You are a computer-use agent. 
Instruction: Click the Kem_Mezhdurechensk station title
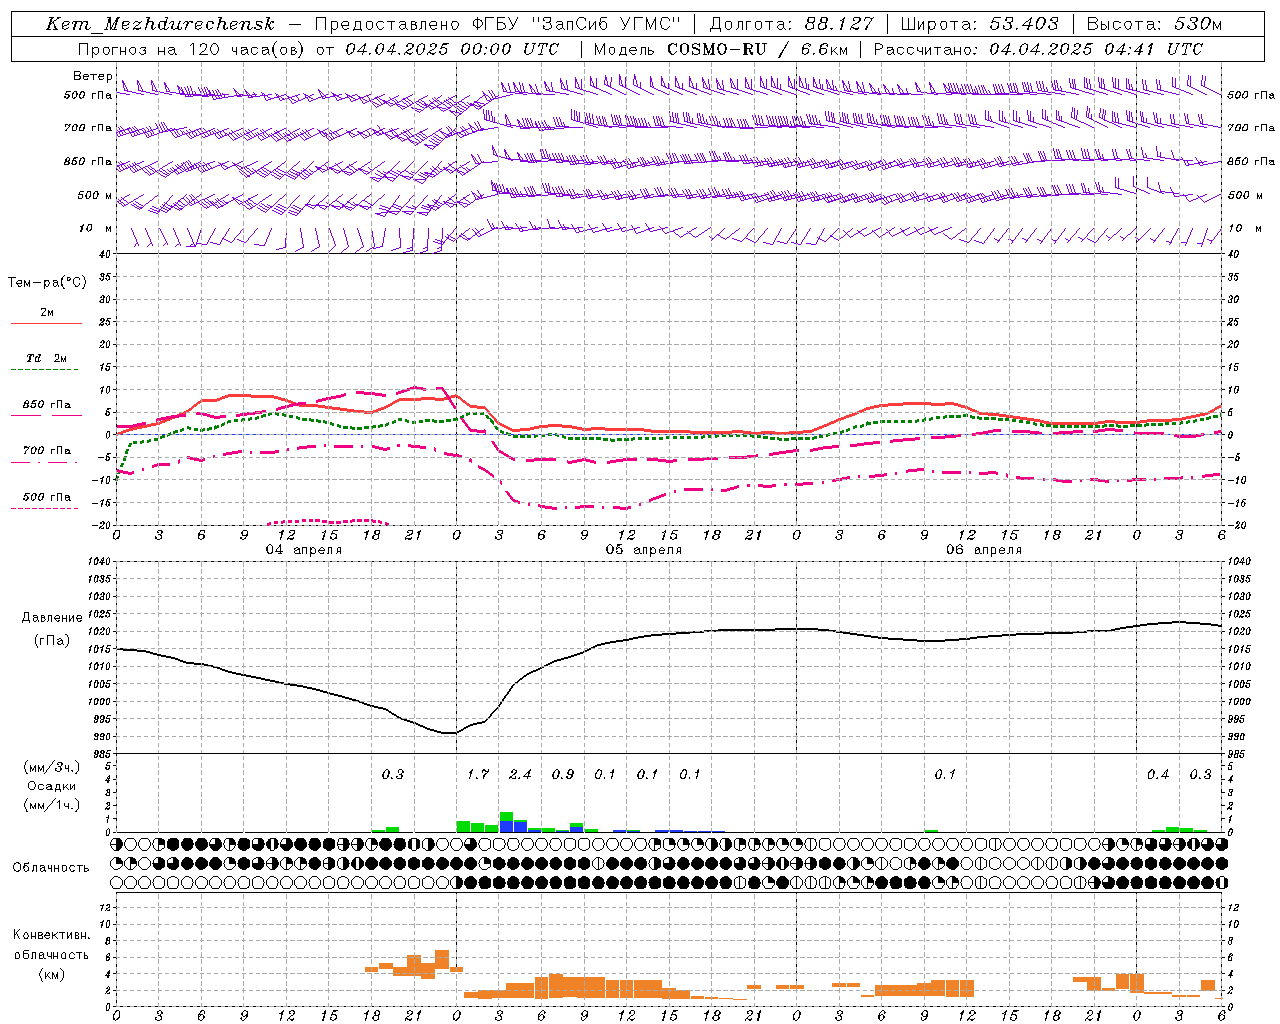point(160,24)
